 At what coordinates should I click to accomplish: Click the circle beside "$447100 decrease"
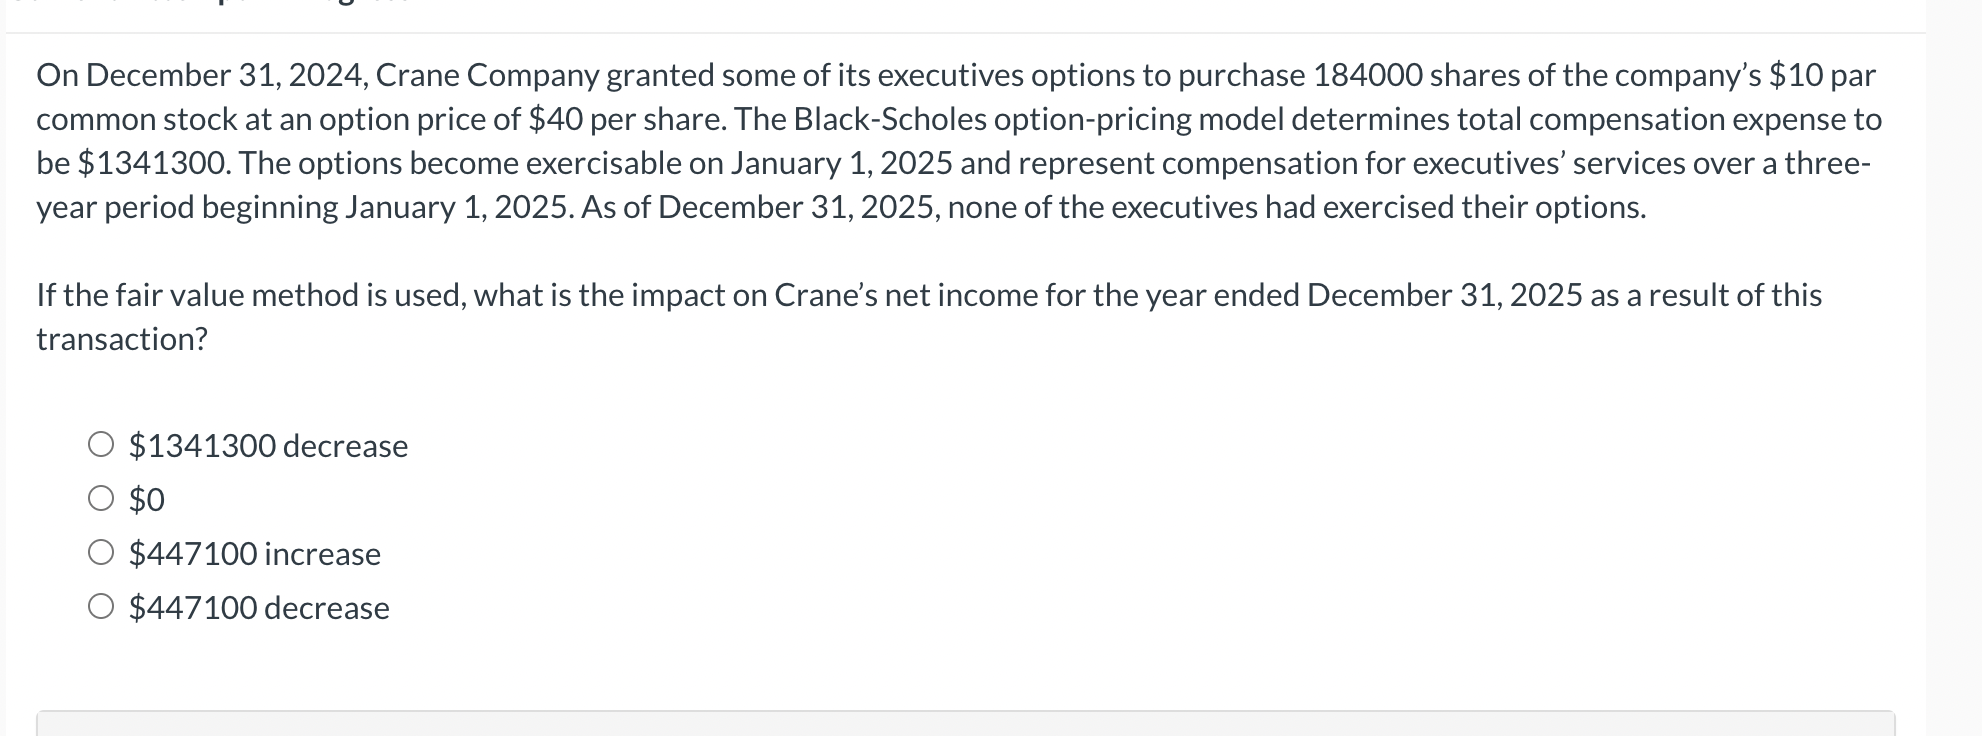click(x=101, y=607)
